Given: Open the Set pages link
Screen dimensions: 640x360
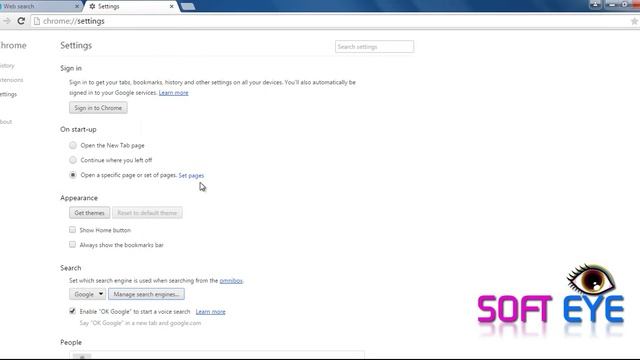Looking at the screenshot, I should (191, 175).
